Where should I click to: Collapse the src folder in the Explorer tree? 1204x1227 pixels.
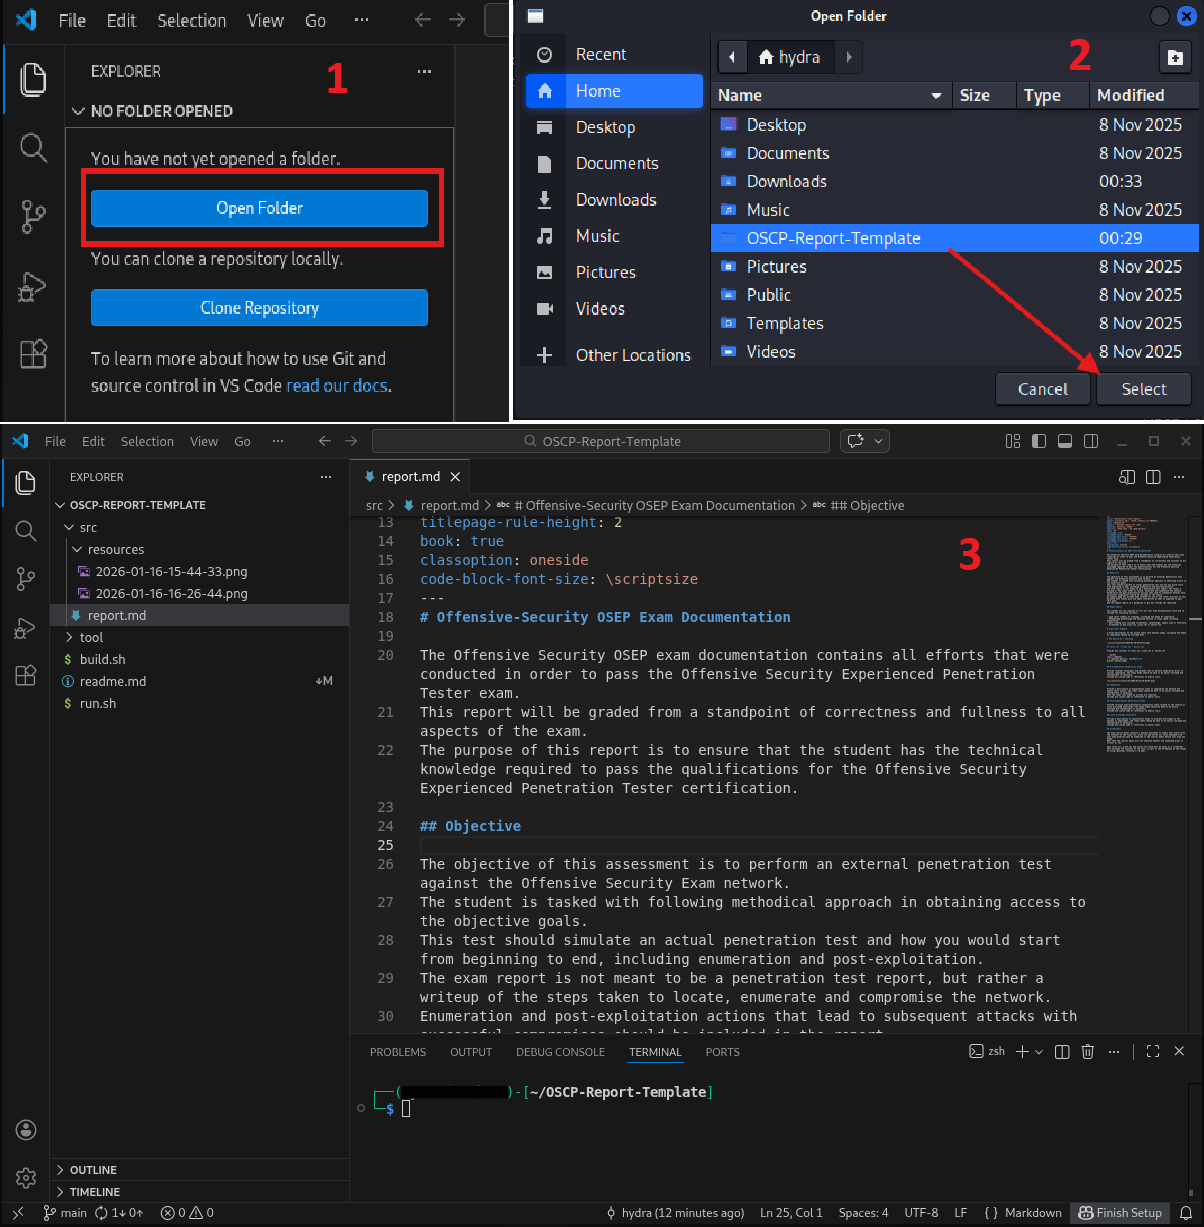click(x=200, y=527)
